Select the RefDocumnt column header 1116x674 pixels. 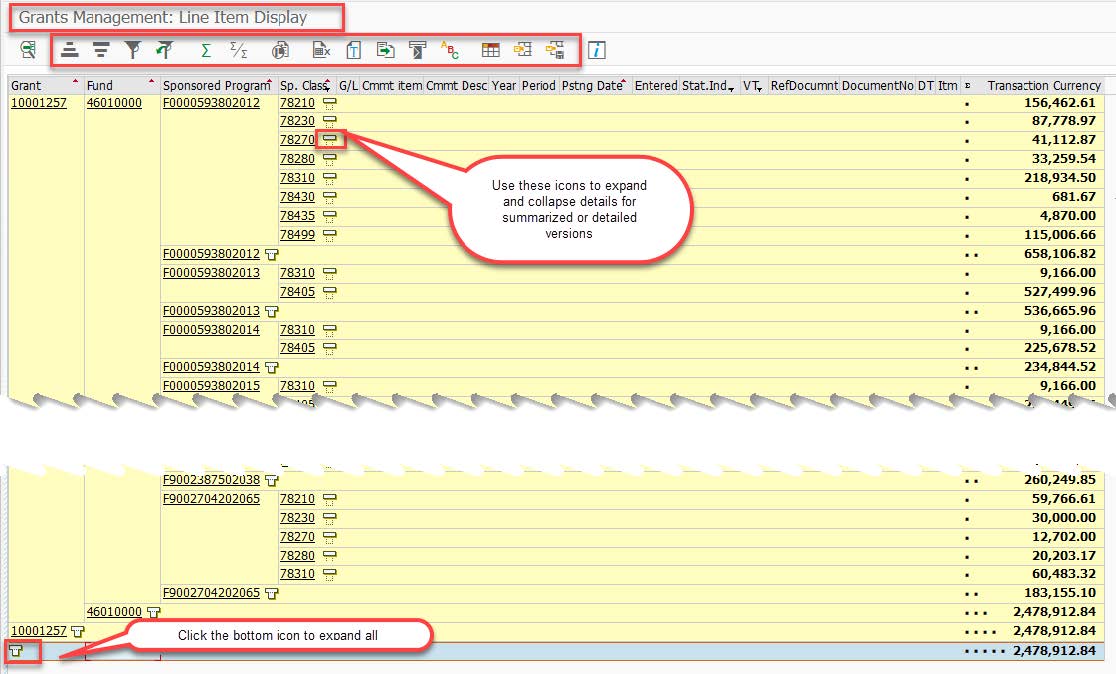coord(804,85)
